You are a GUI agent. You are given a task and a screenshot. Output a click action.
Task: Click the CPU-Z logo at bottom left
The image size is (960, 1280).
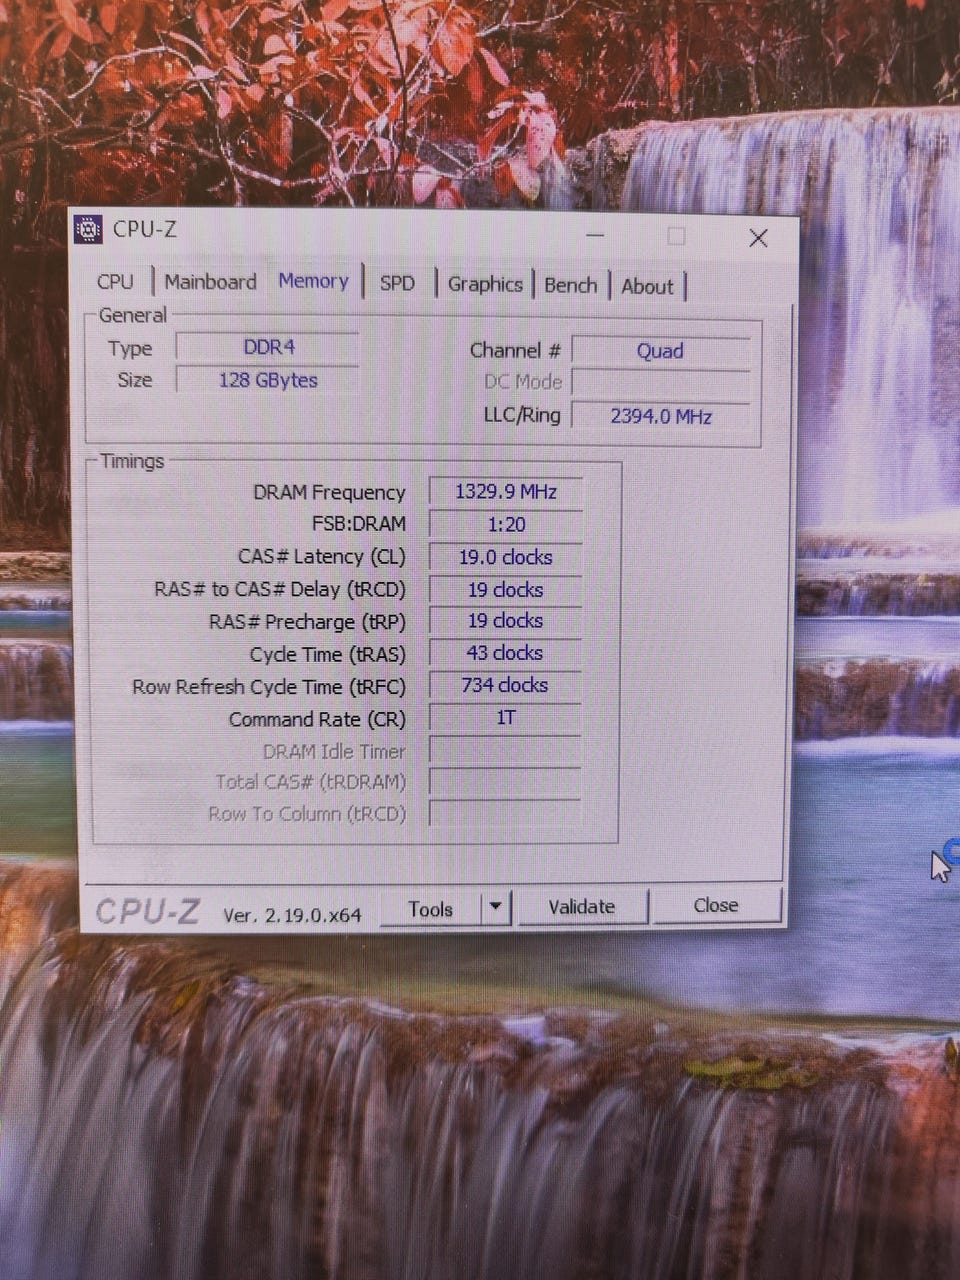point(148,911)
